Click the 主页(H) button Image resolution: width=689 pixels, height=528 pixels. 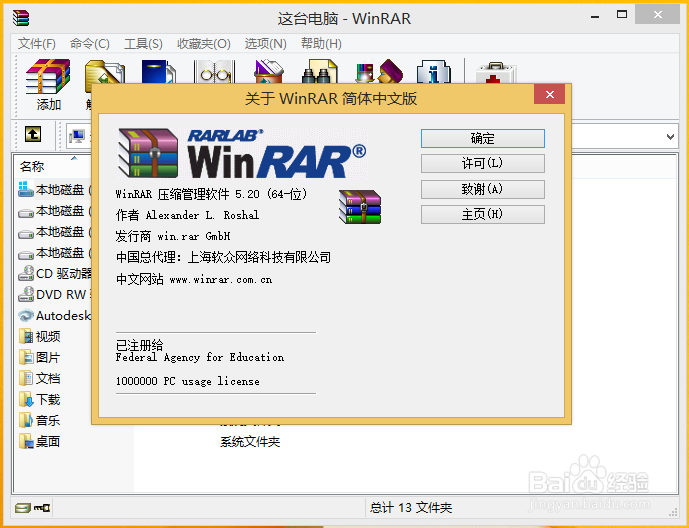click(x=482, y=214)
